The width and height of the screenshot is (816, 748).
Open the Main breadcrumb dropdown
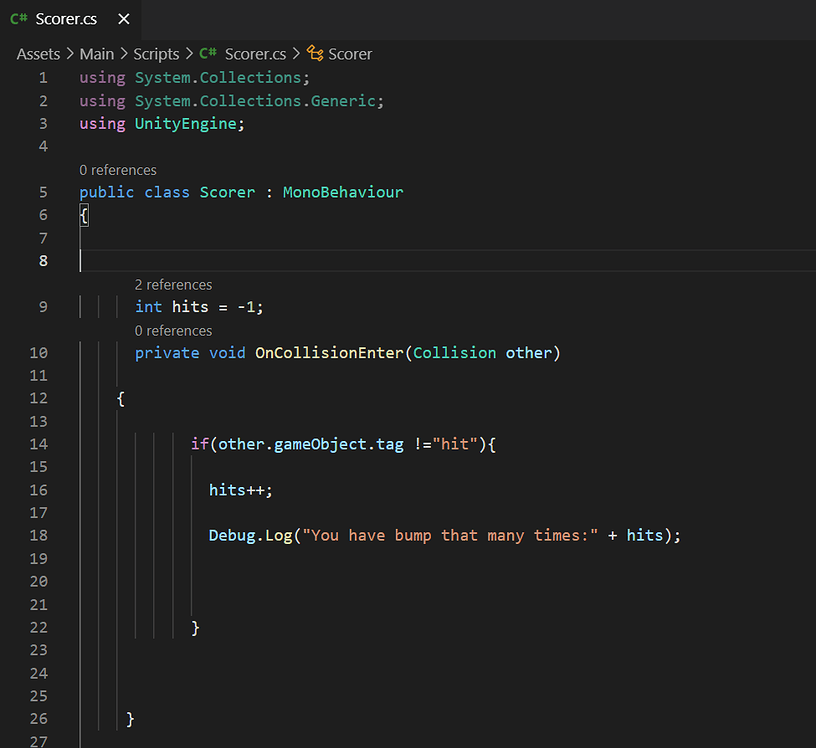97,54
